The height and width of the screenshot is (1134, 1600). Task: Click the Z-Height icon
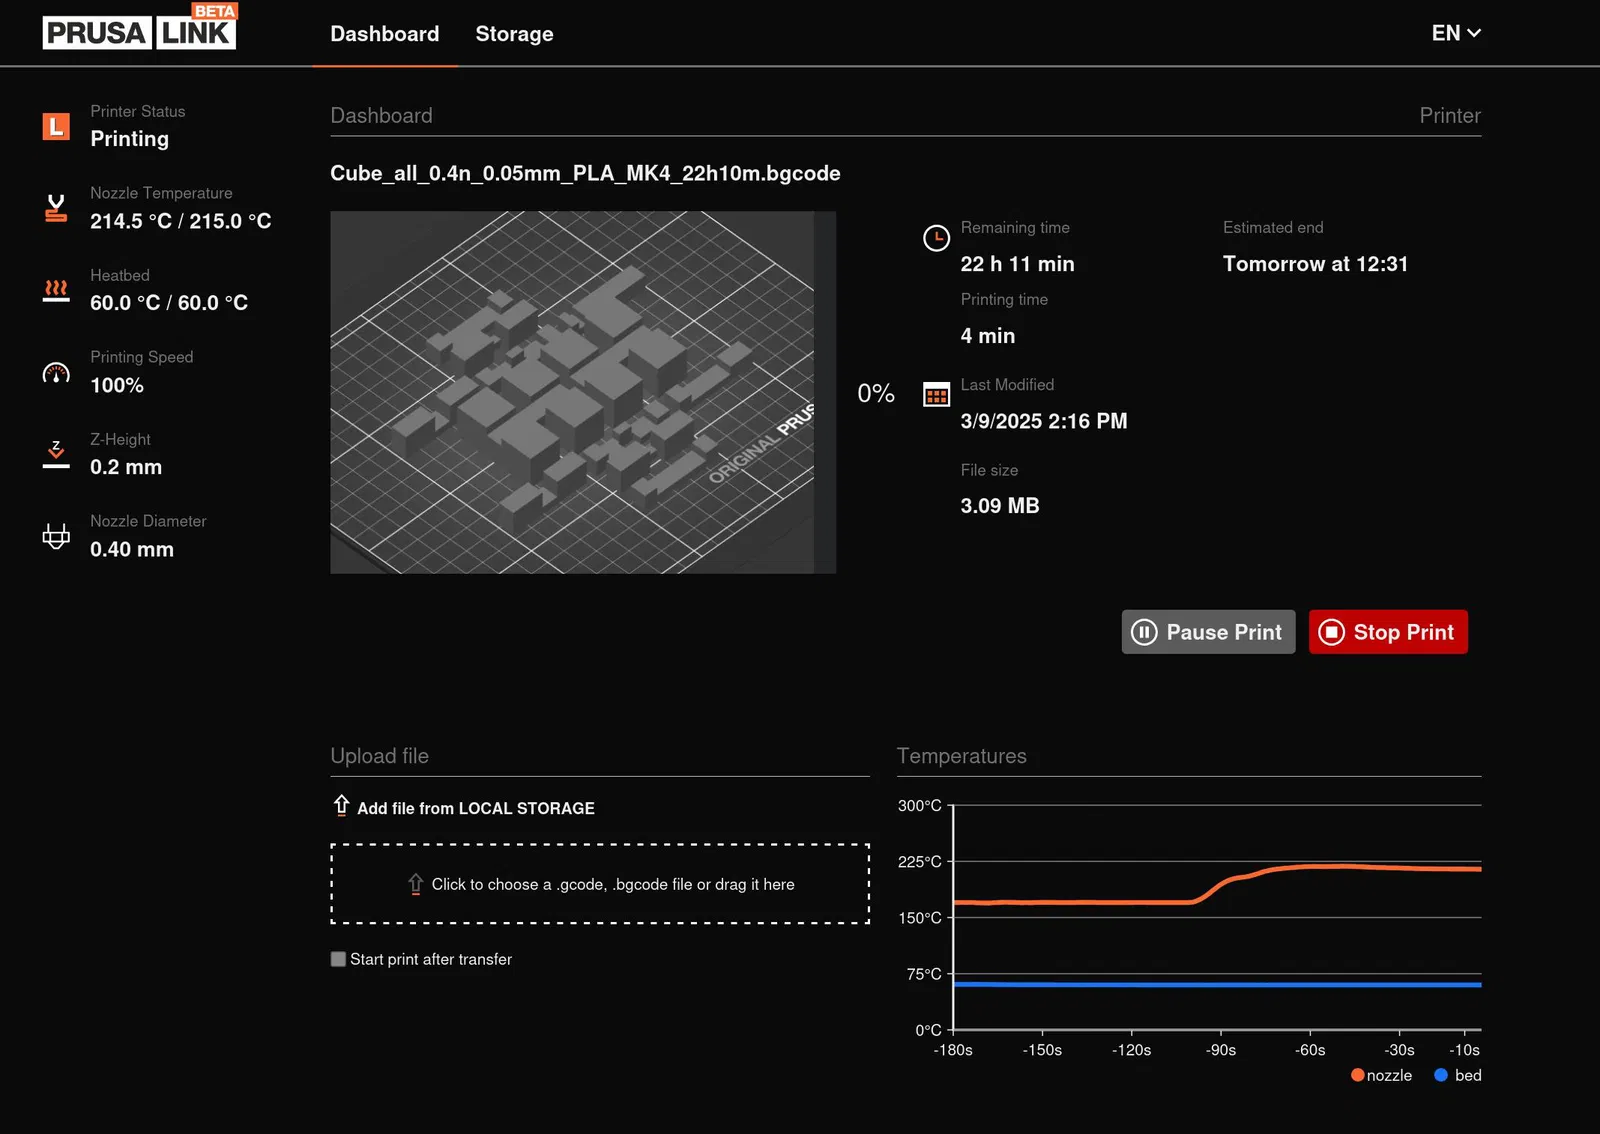coord(56,454)
